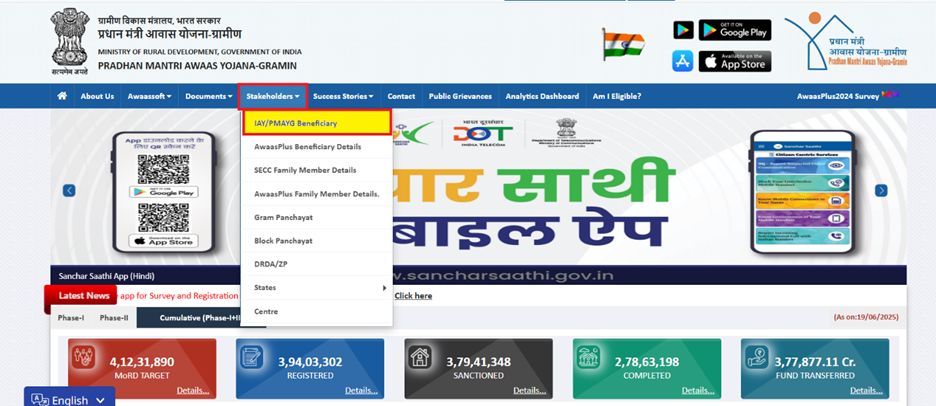Switch to the Phase-I tab

70,318
